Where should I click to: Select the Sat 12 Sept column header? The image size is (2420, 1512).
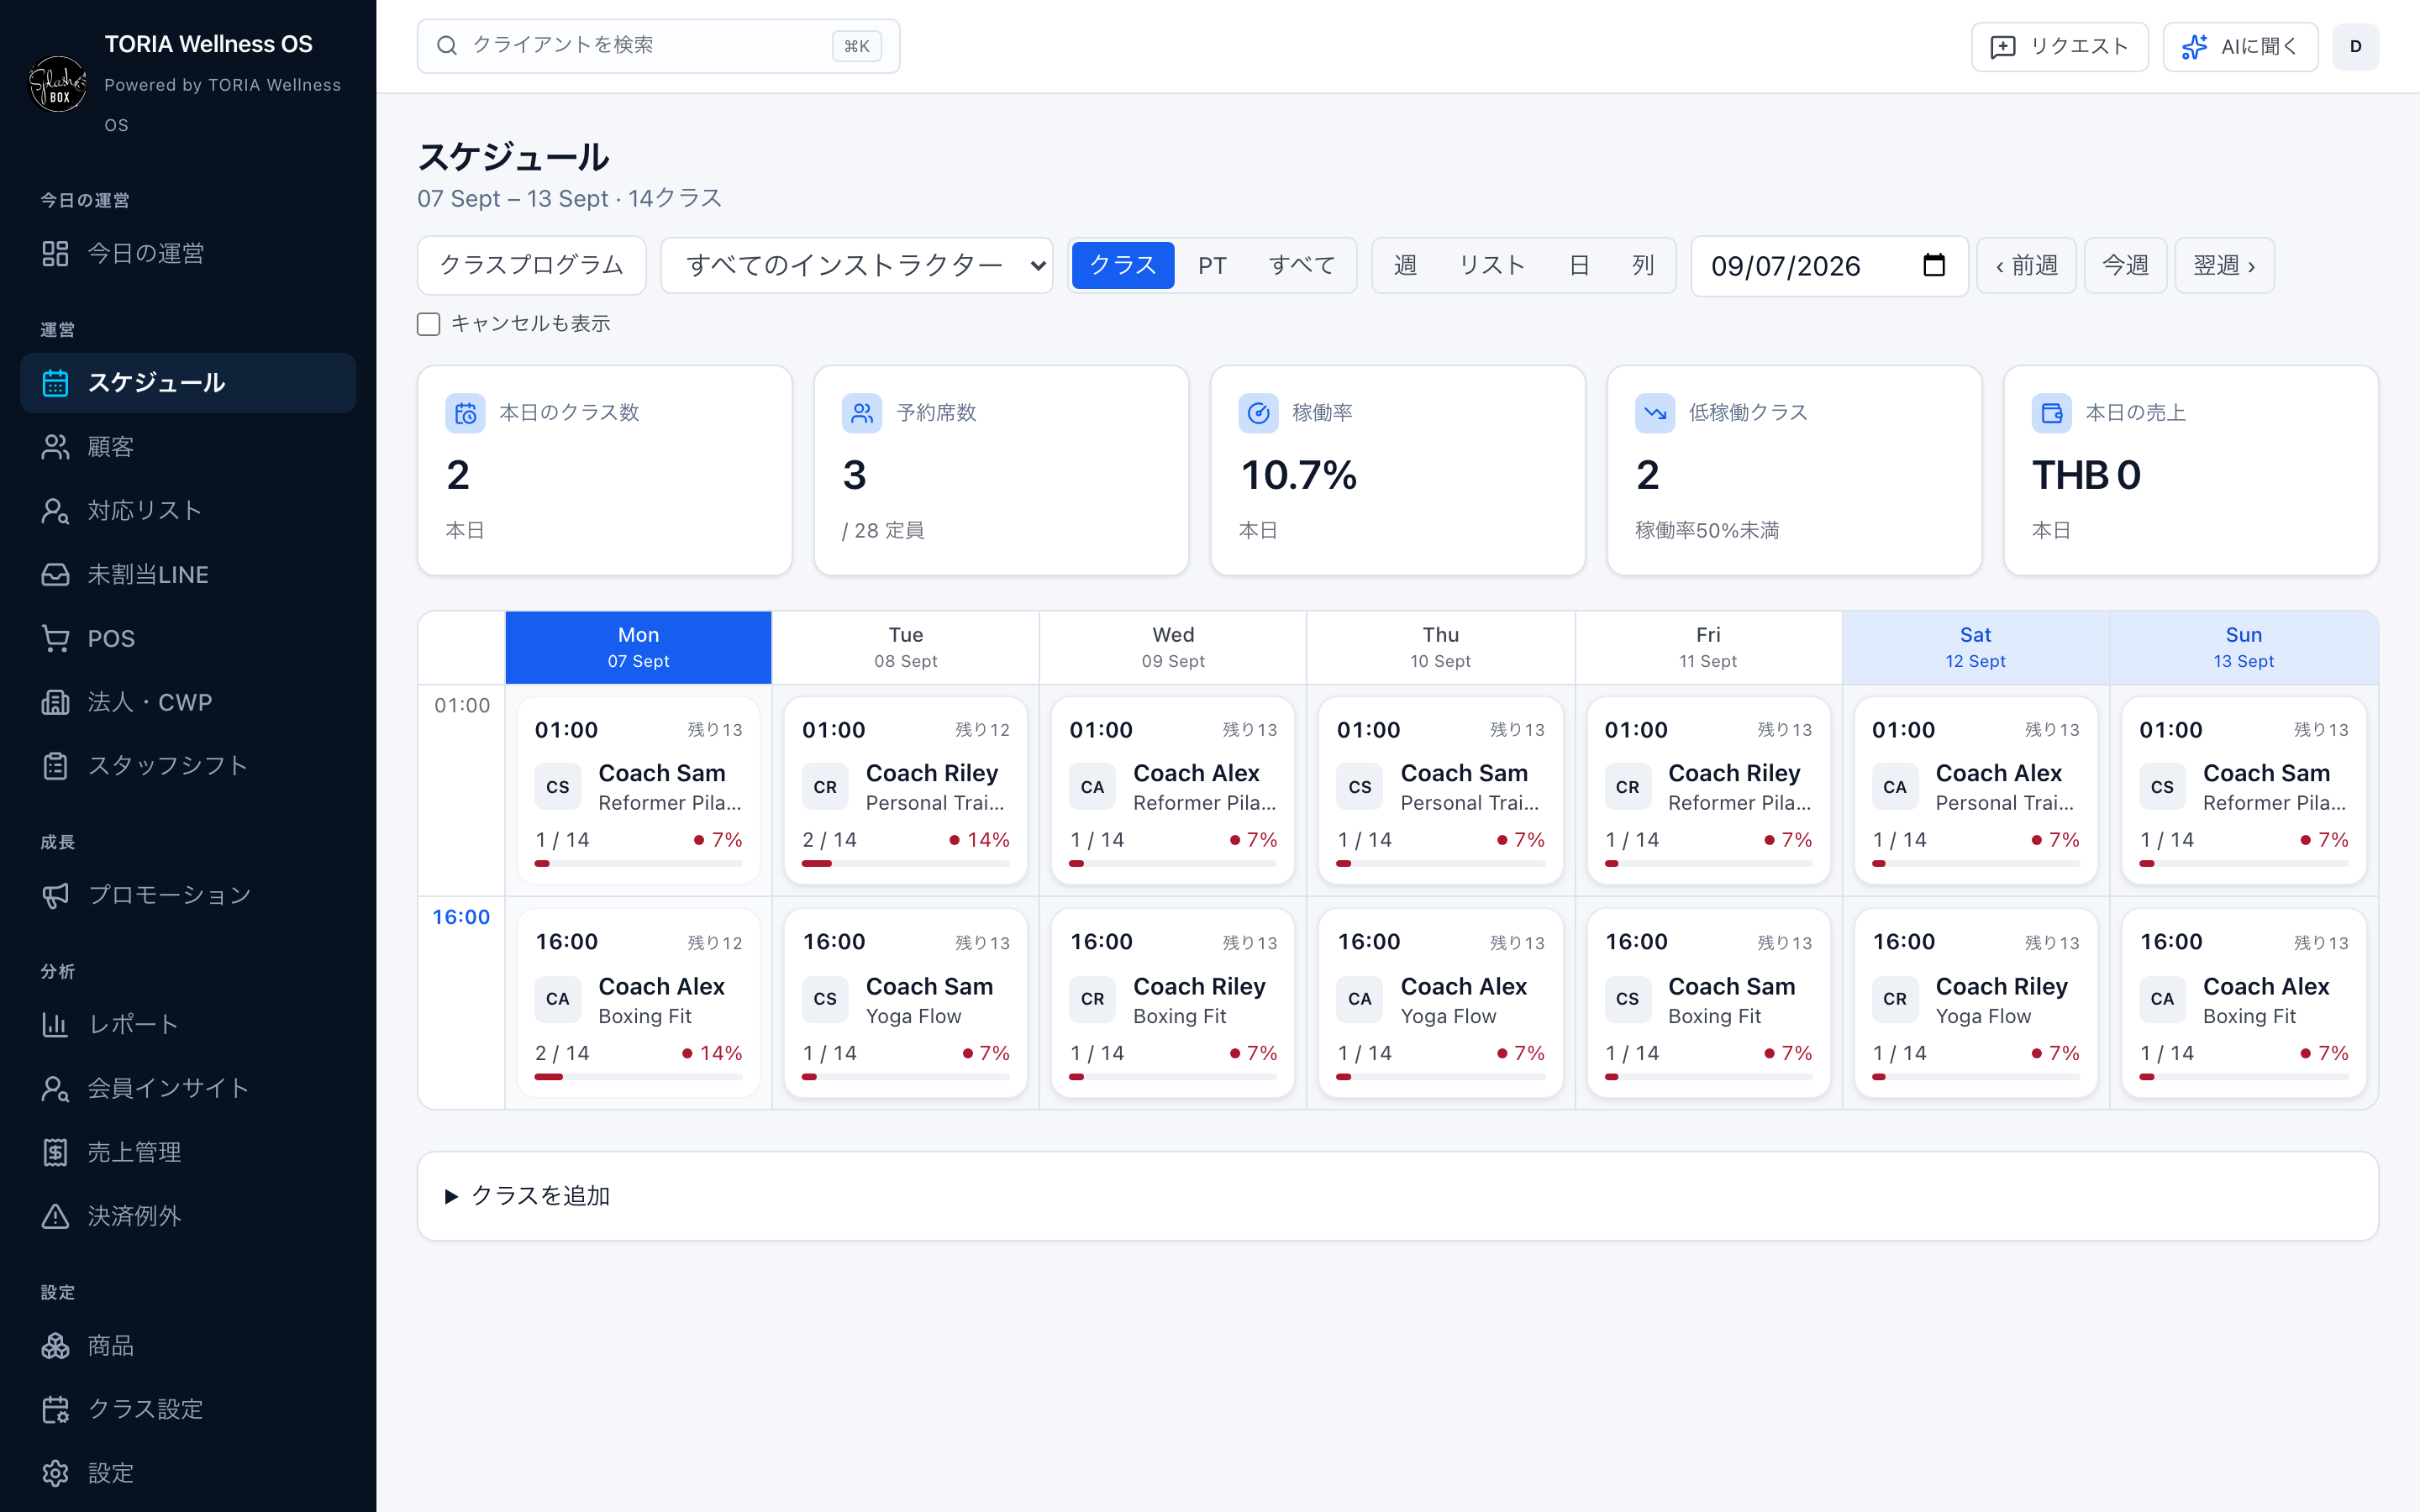pyautogui.click(x=1975, y=647)
